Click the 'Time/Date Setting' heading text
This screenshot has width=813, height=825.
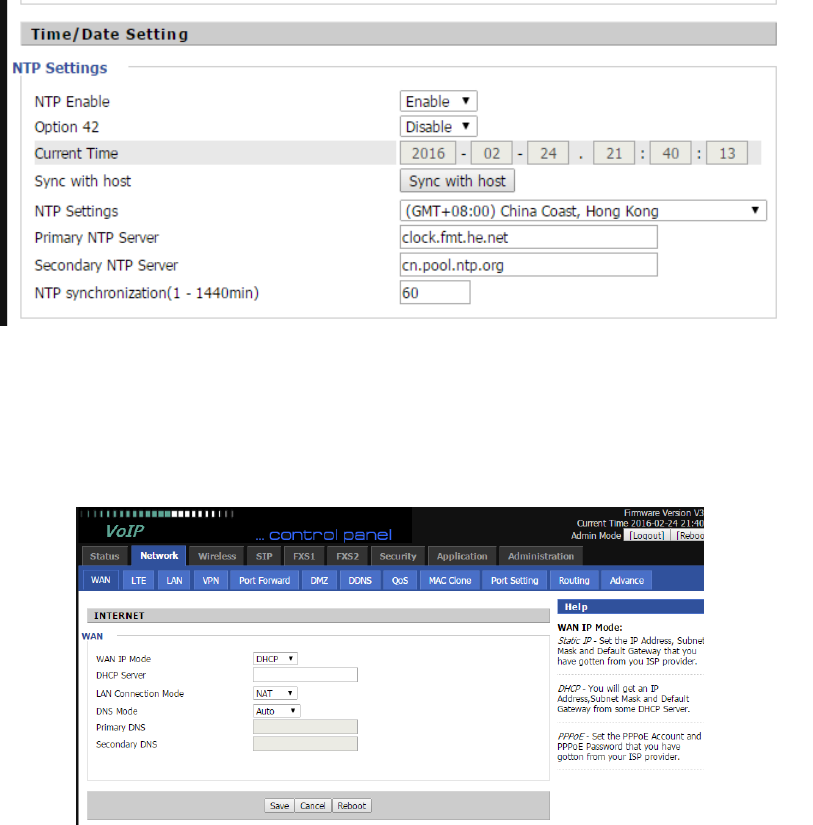click(x=109, y=34)
